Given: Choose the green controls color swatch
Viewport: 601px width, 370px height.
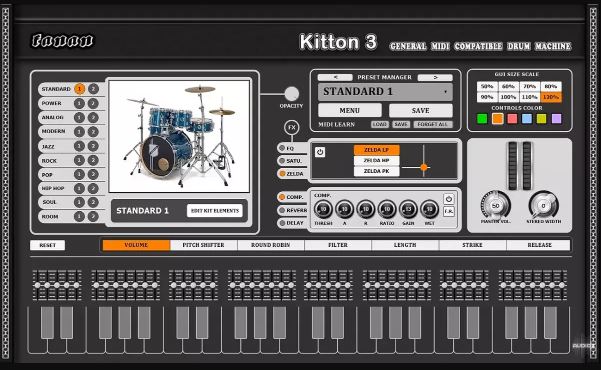Looking at the screenshot, I should [x=482, y=118].
